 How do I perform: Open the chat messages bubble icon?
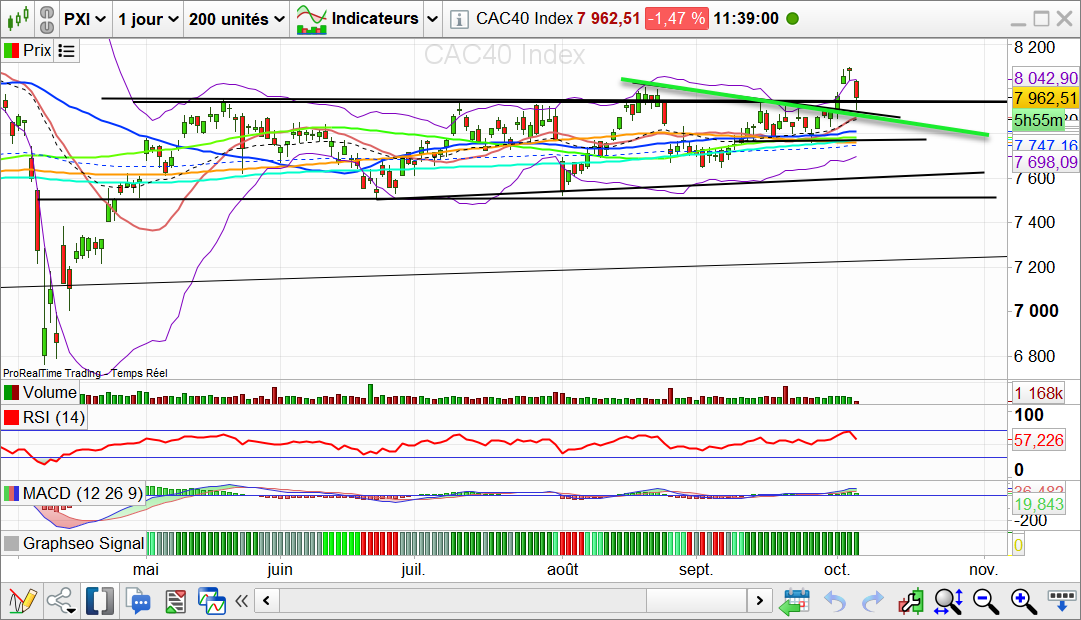click(138, 601)
